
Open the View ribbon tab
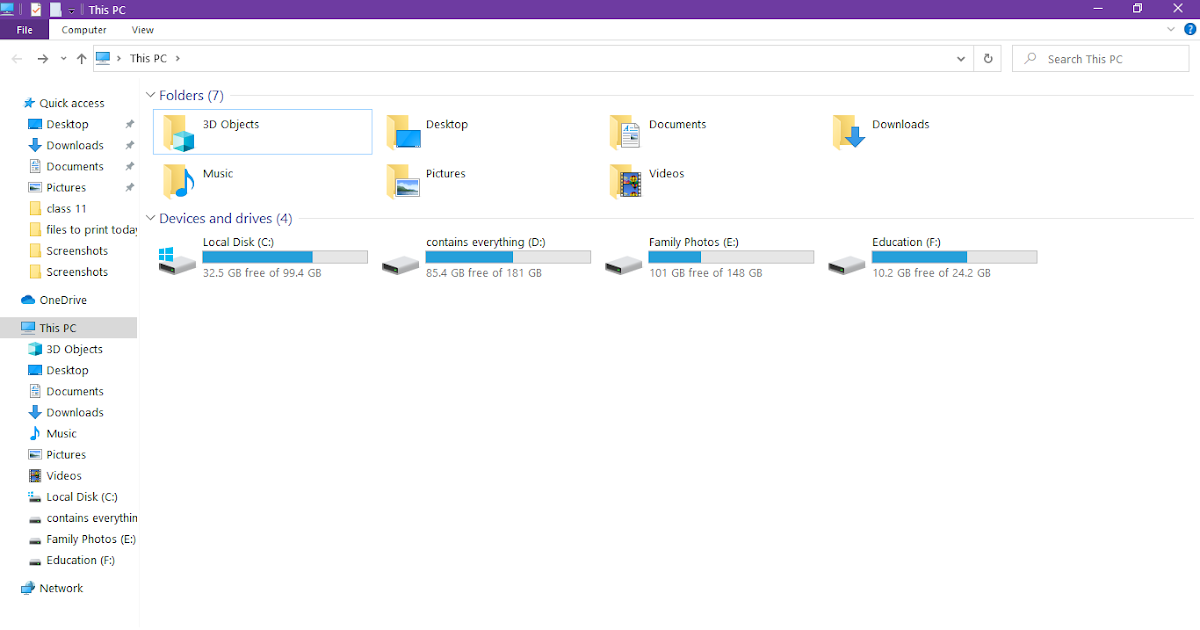click(142, 30)
